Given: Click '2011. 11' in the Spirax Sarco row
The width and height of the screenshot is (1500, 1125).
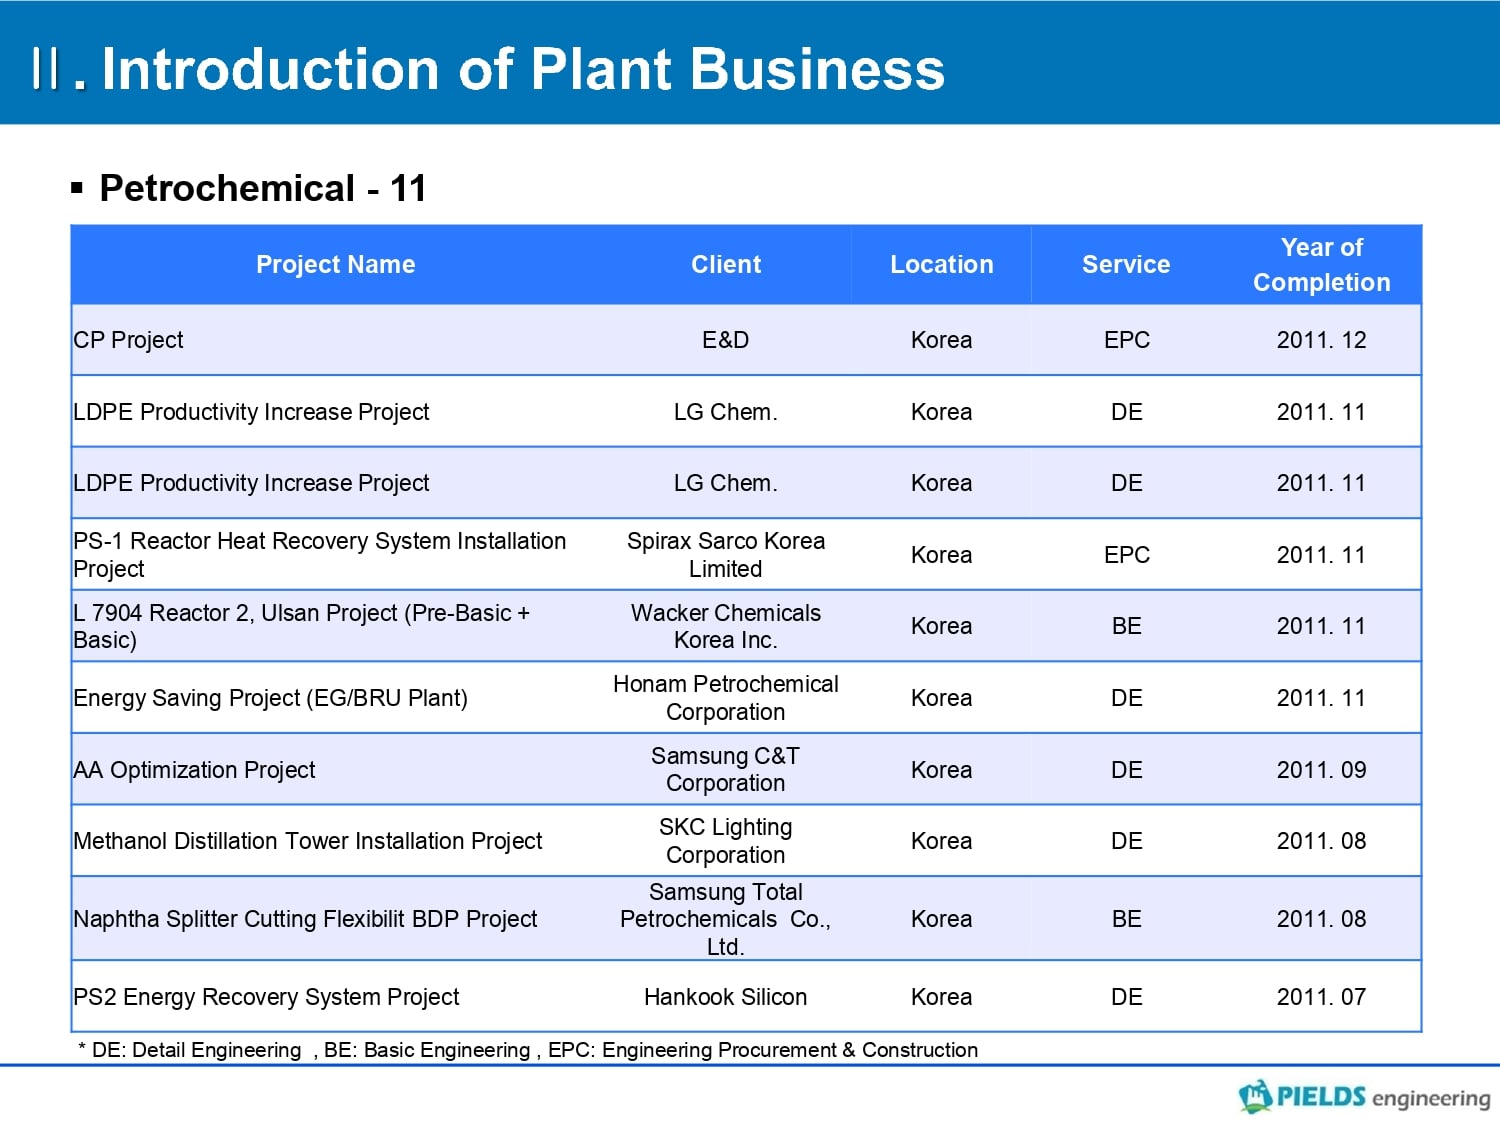Looking at the screenshot, I should [x=1322, y=555].
